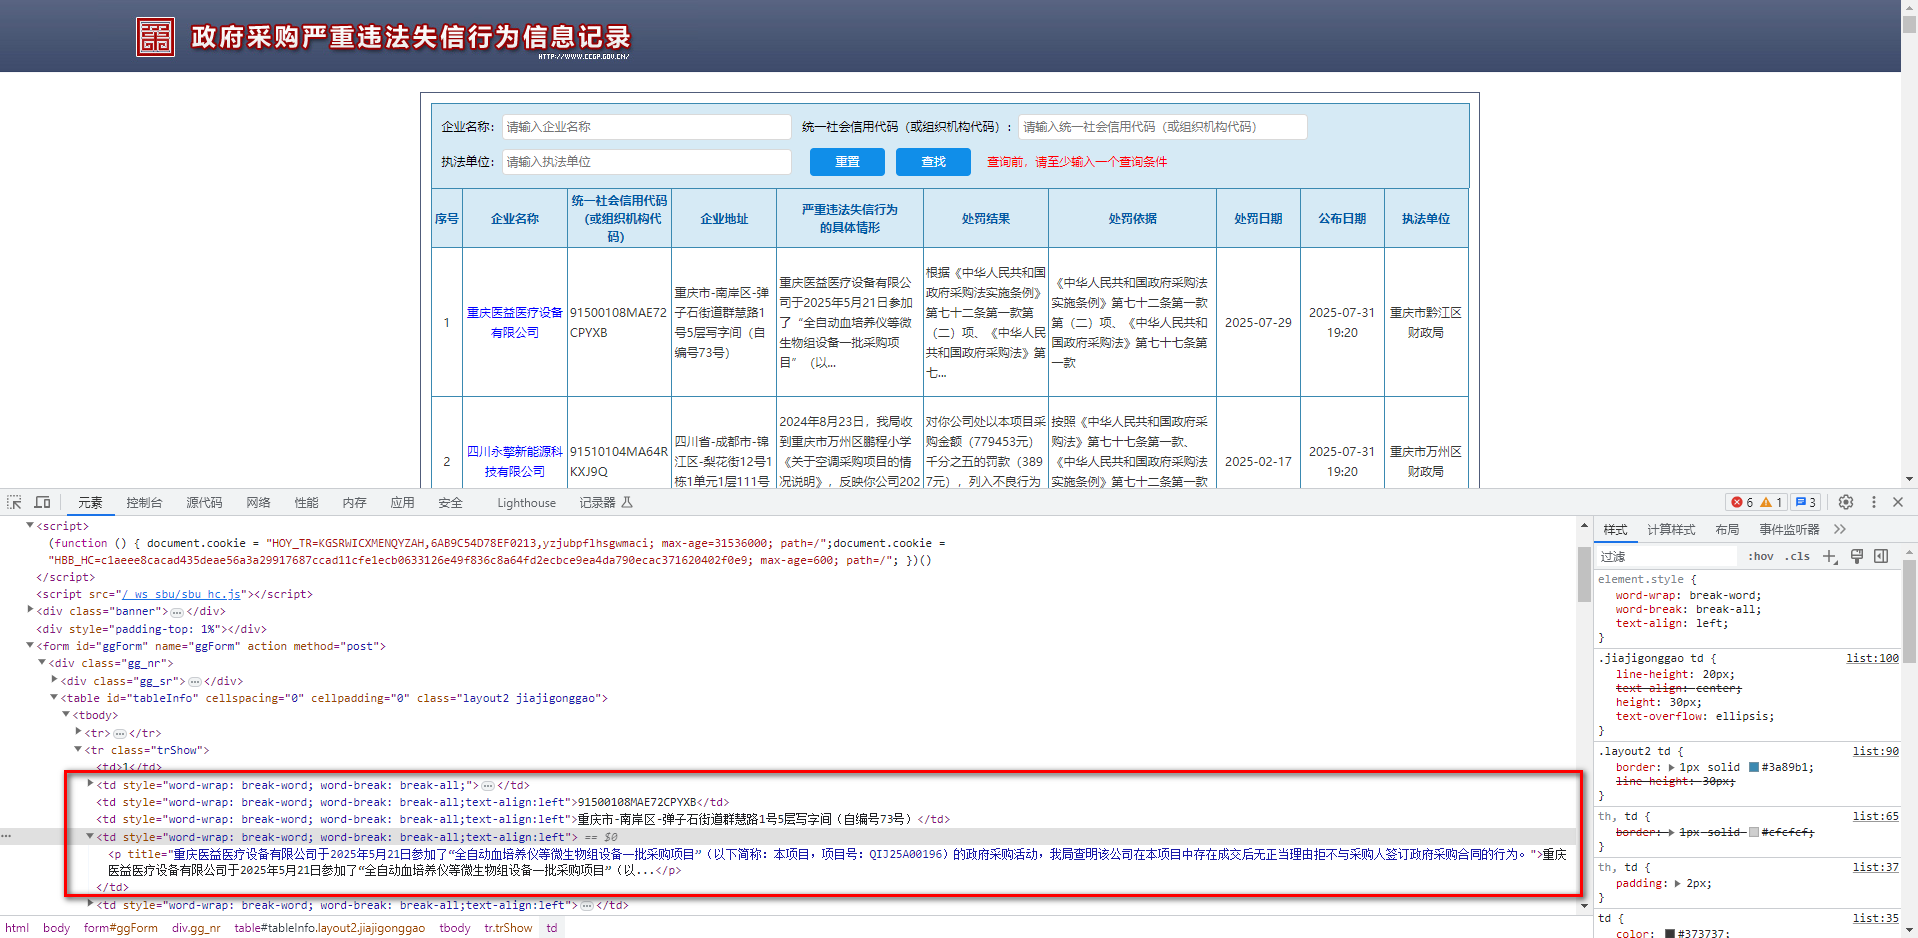Select the form#ggForm breadcrumb item

pyautogui.click(x=121, y=928)
